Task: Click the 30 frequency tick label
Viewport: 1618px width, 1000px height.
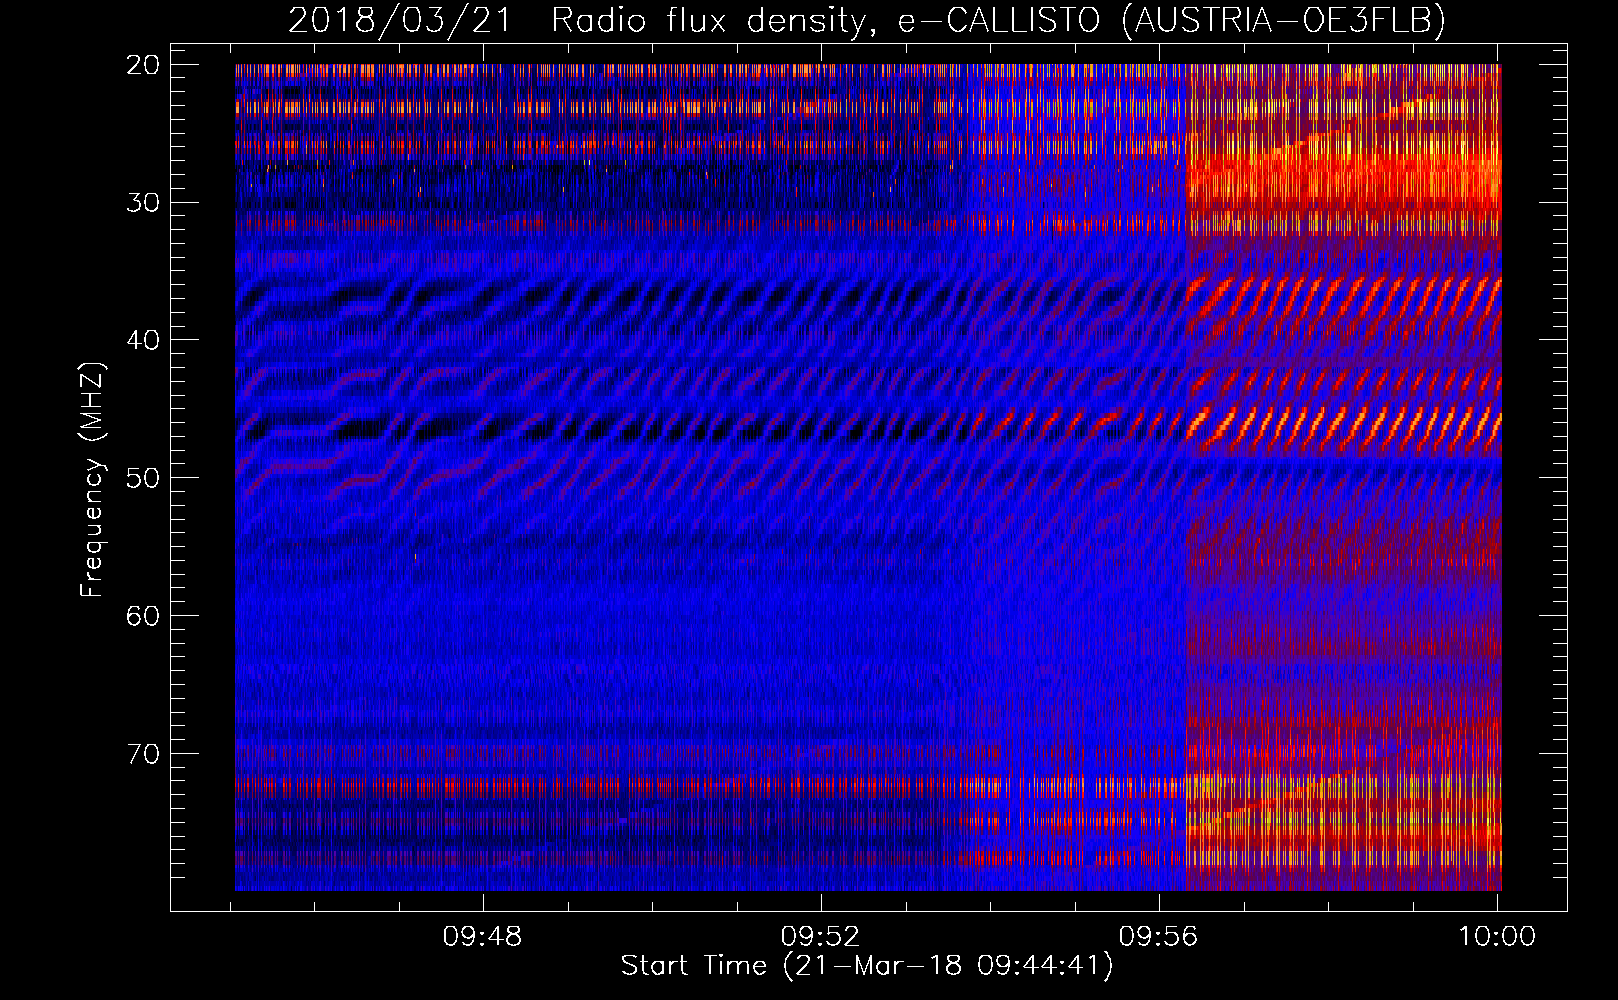Action: (x=143, y=202)
